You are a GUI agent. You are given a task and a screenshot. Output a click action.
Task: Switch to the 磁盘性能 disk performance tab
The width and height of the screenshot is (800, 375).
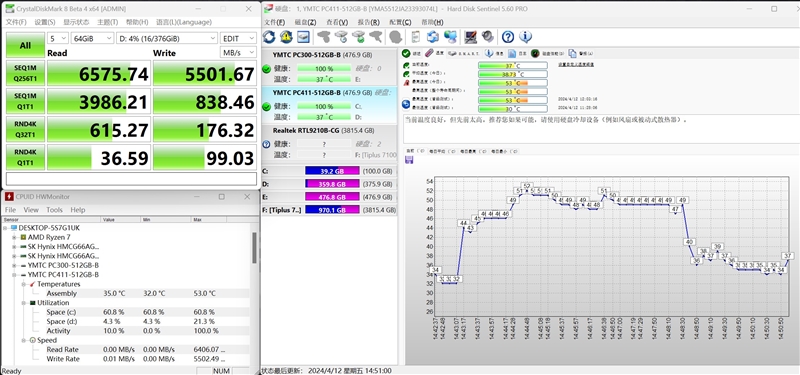546,53
